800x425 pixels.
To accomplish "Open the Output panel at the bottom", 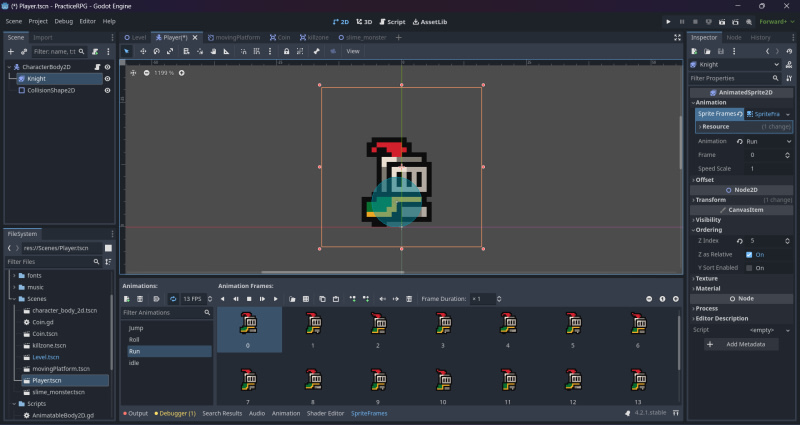I will click(136, 413).
